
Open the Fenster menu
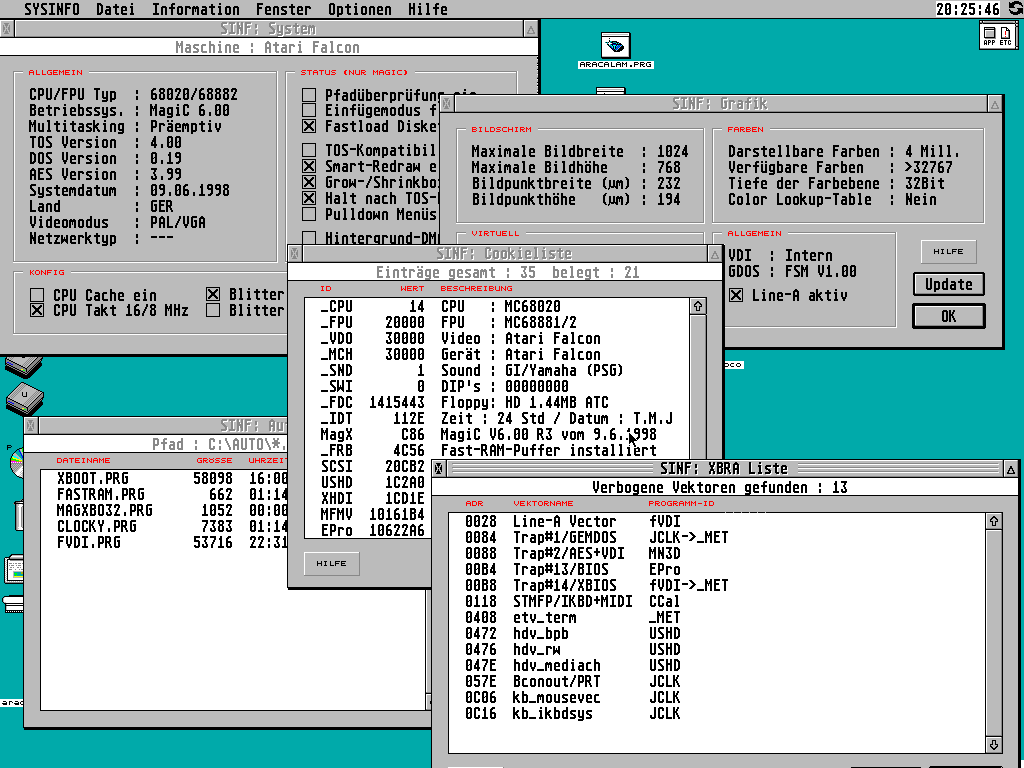pos(283,9)
